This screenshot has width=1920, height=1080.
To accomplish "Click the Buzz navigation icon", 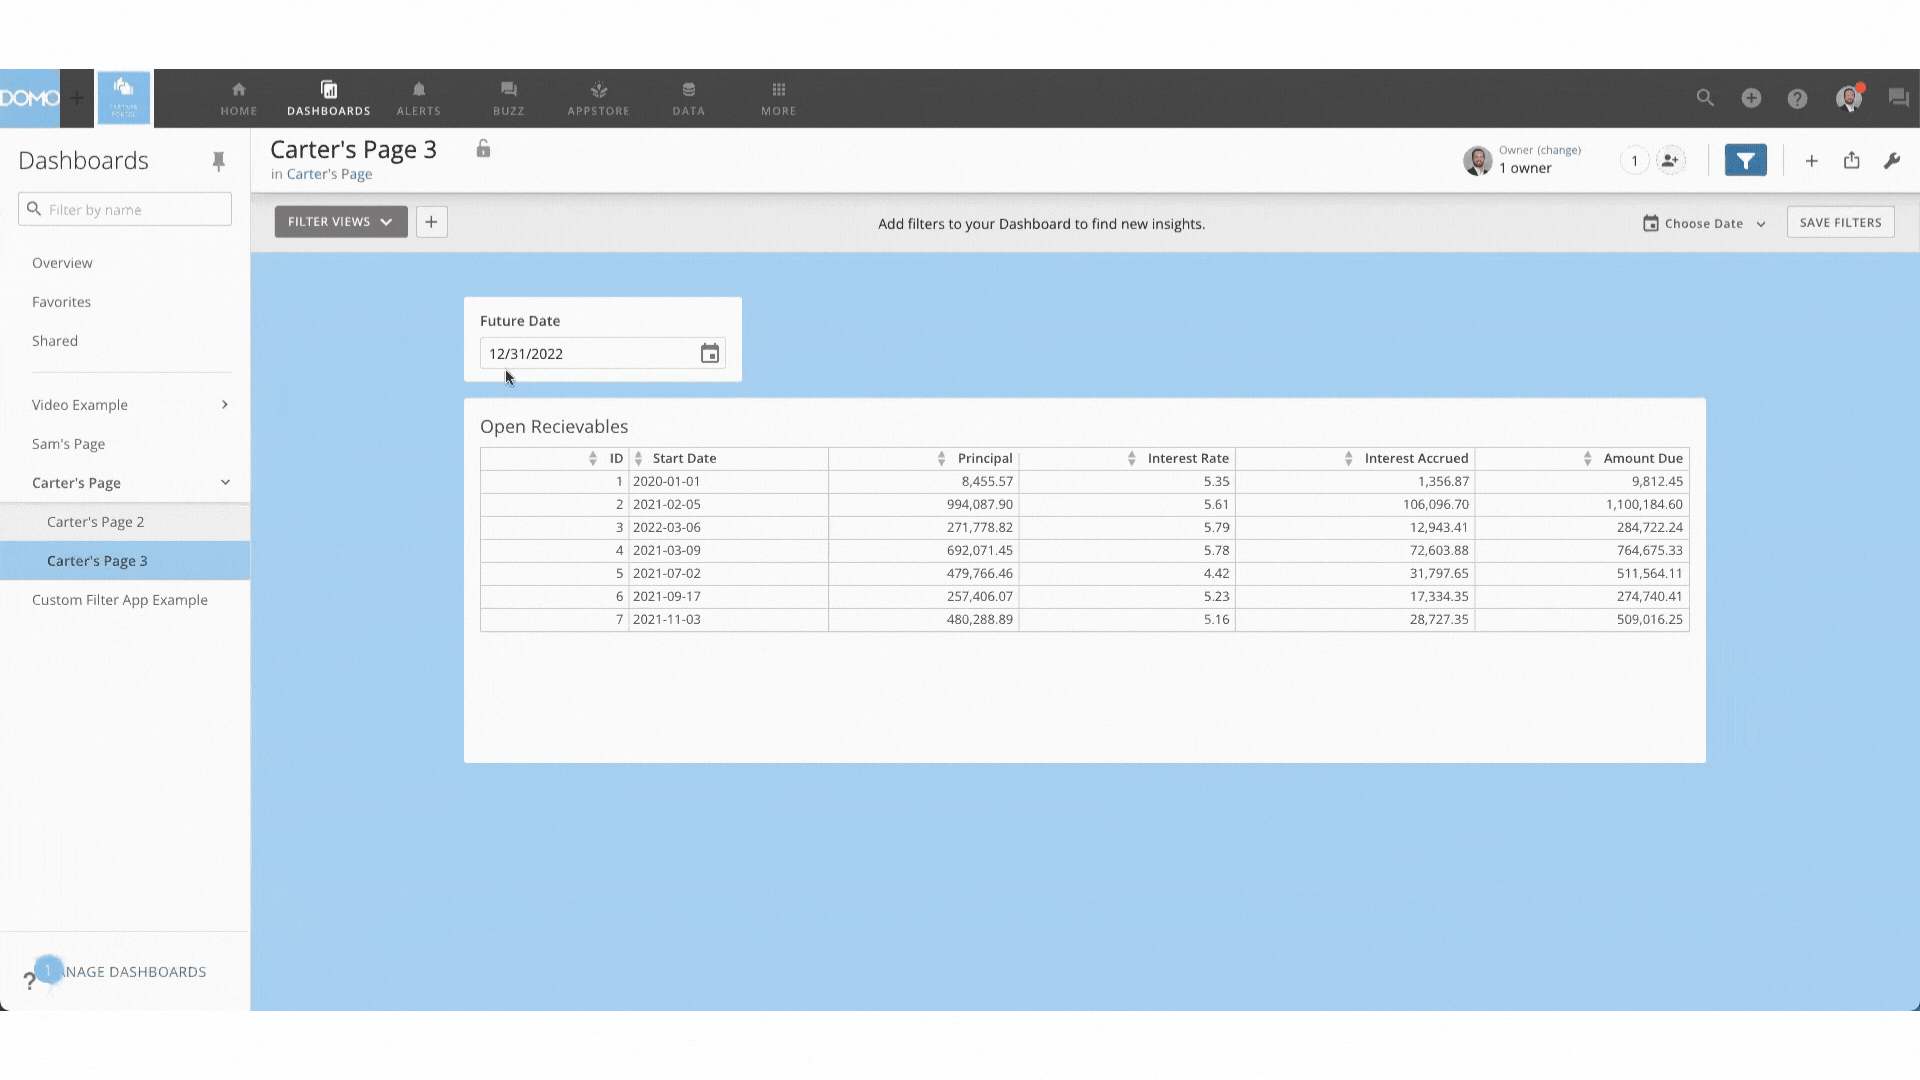I will coord(508,96).
